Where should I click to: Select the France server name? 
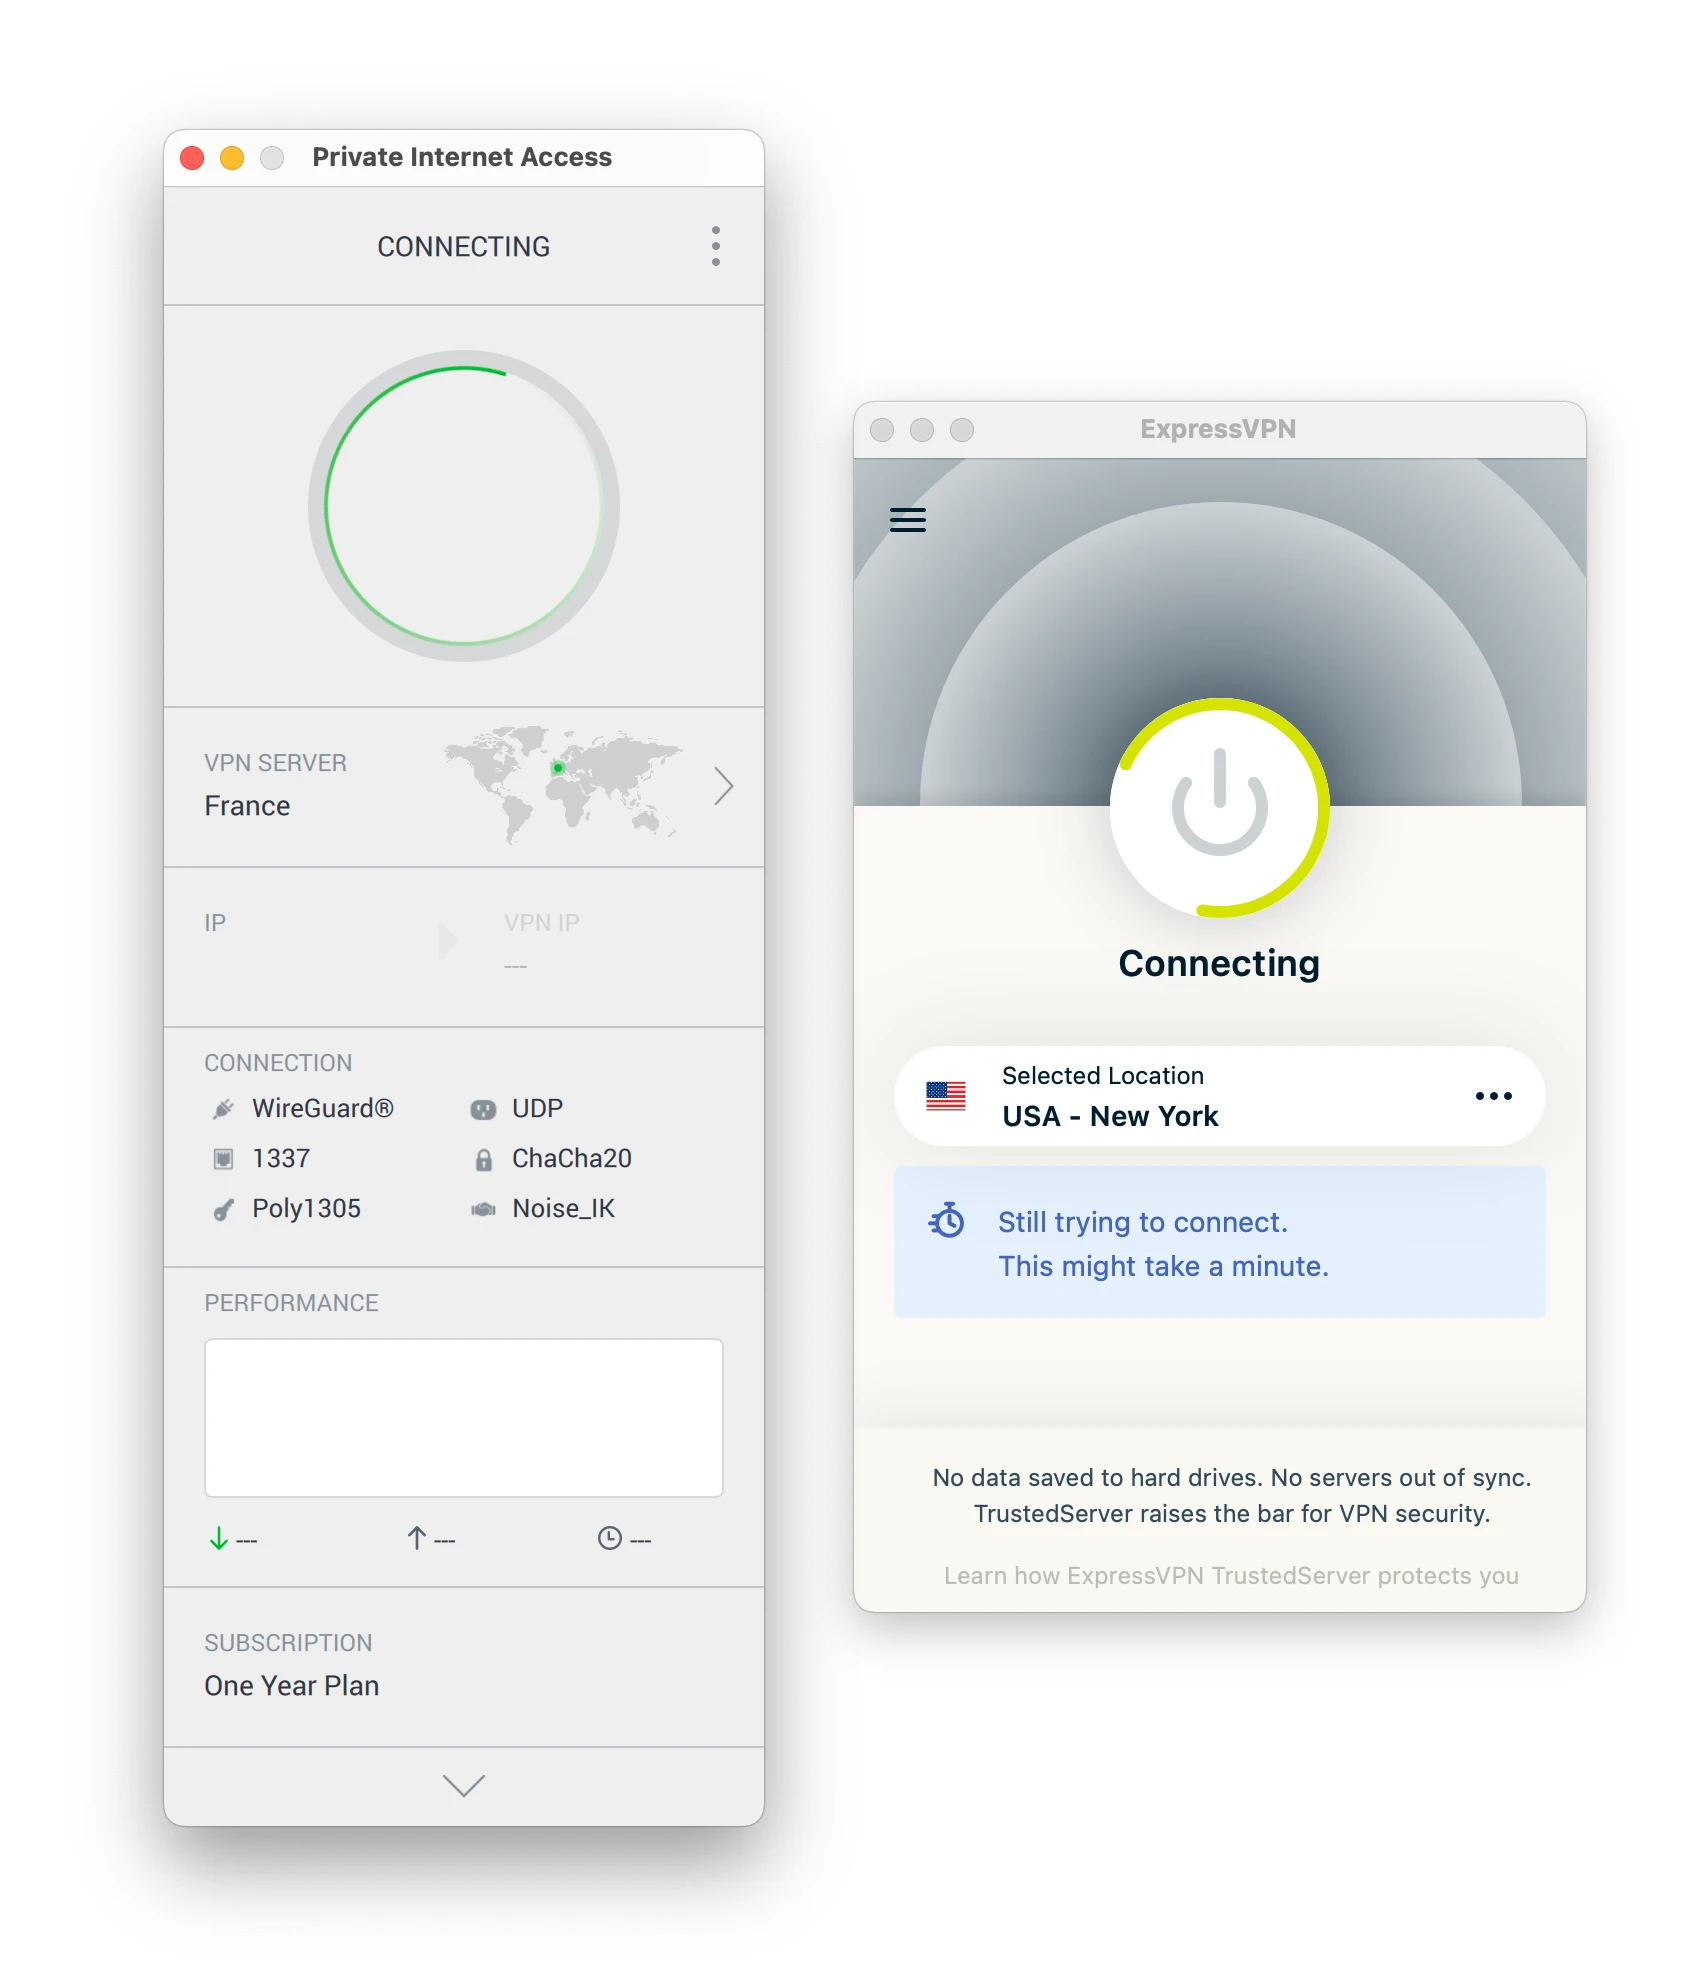(247, 806)
